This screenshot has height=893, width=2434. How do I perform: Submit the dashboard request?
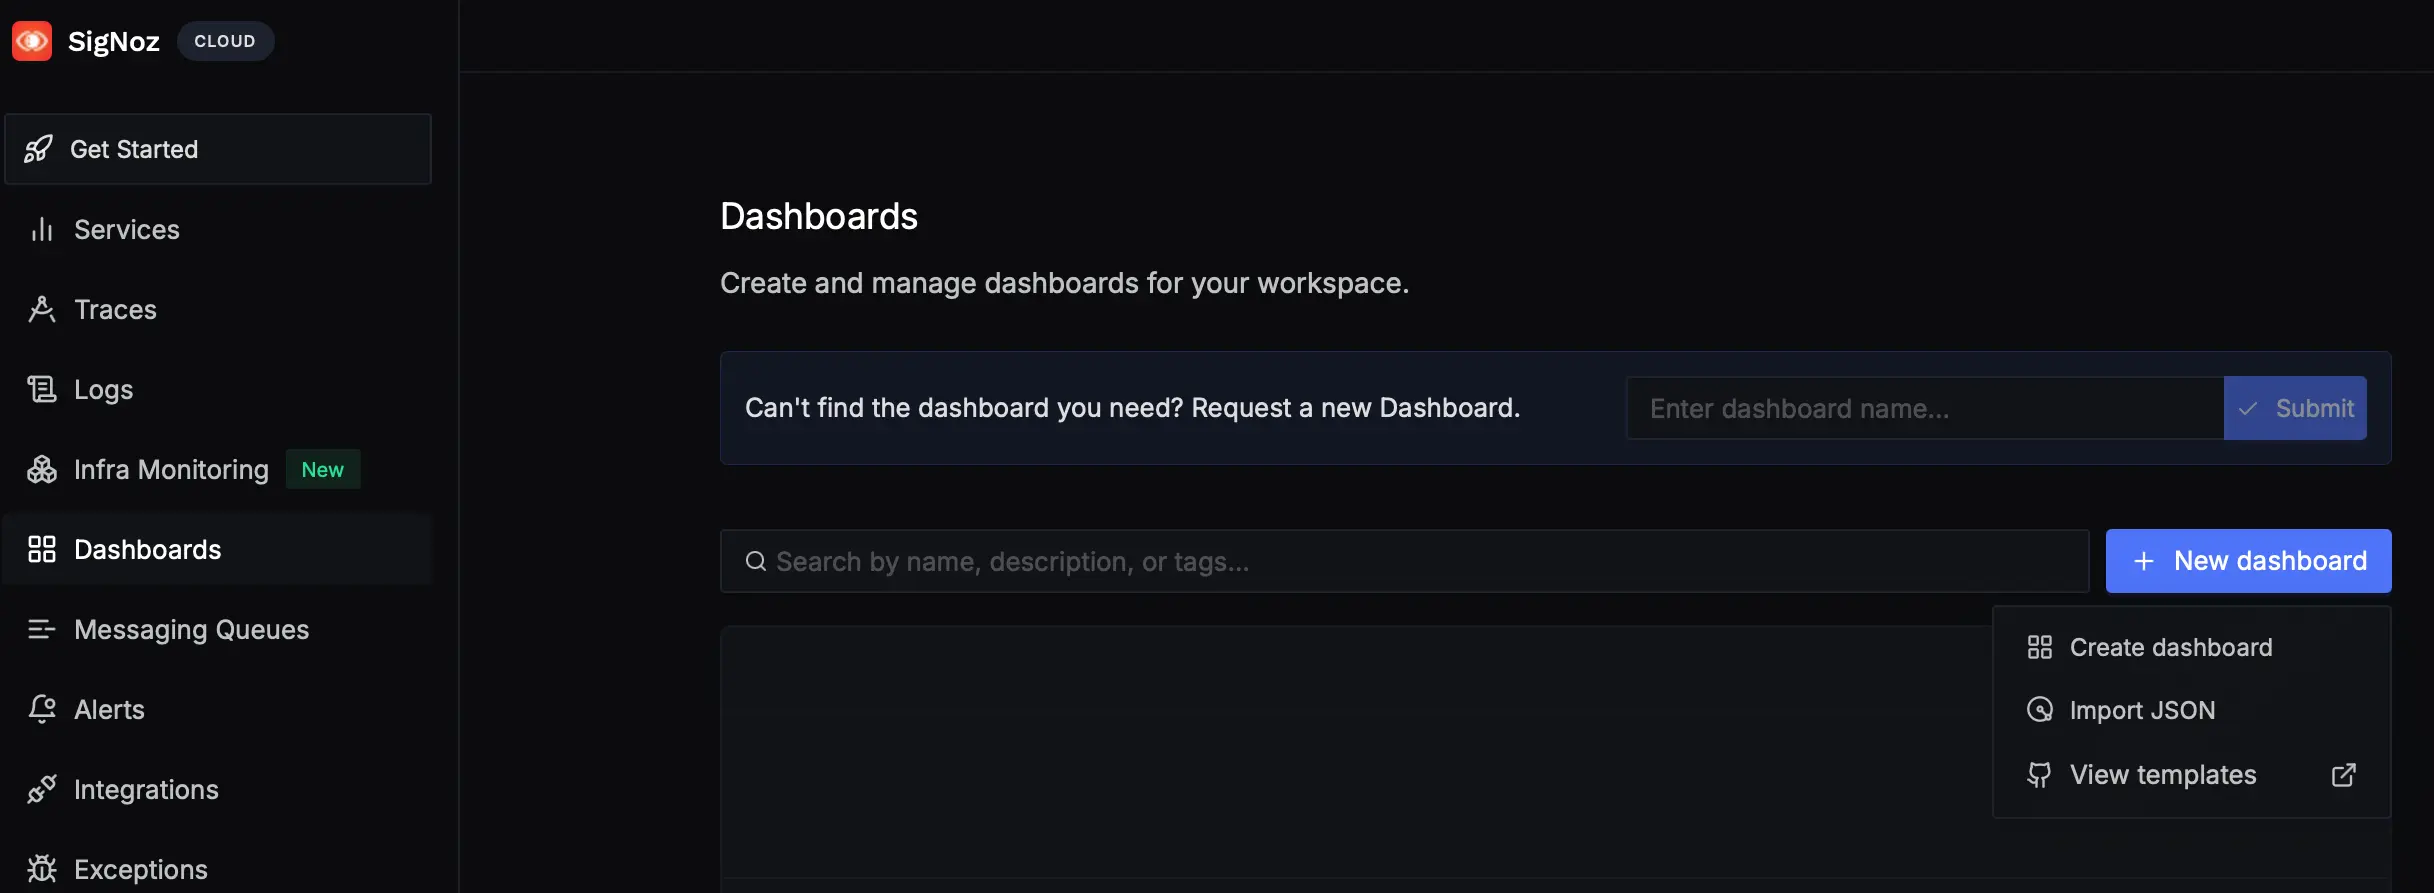click(x=2295, y=408)
